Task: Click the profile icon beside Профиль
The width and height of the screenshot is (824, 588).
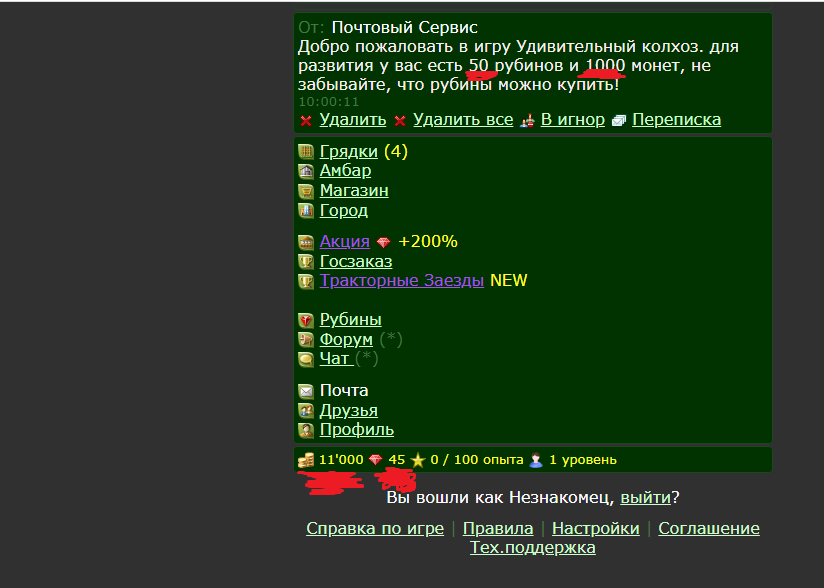Action: point(306,431)
